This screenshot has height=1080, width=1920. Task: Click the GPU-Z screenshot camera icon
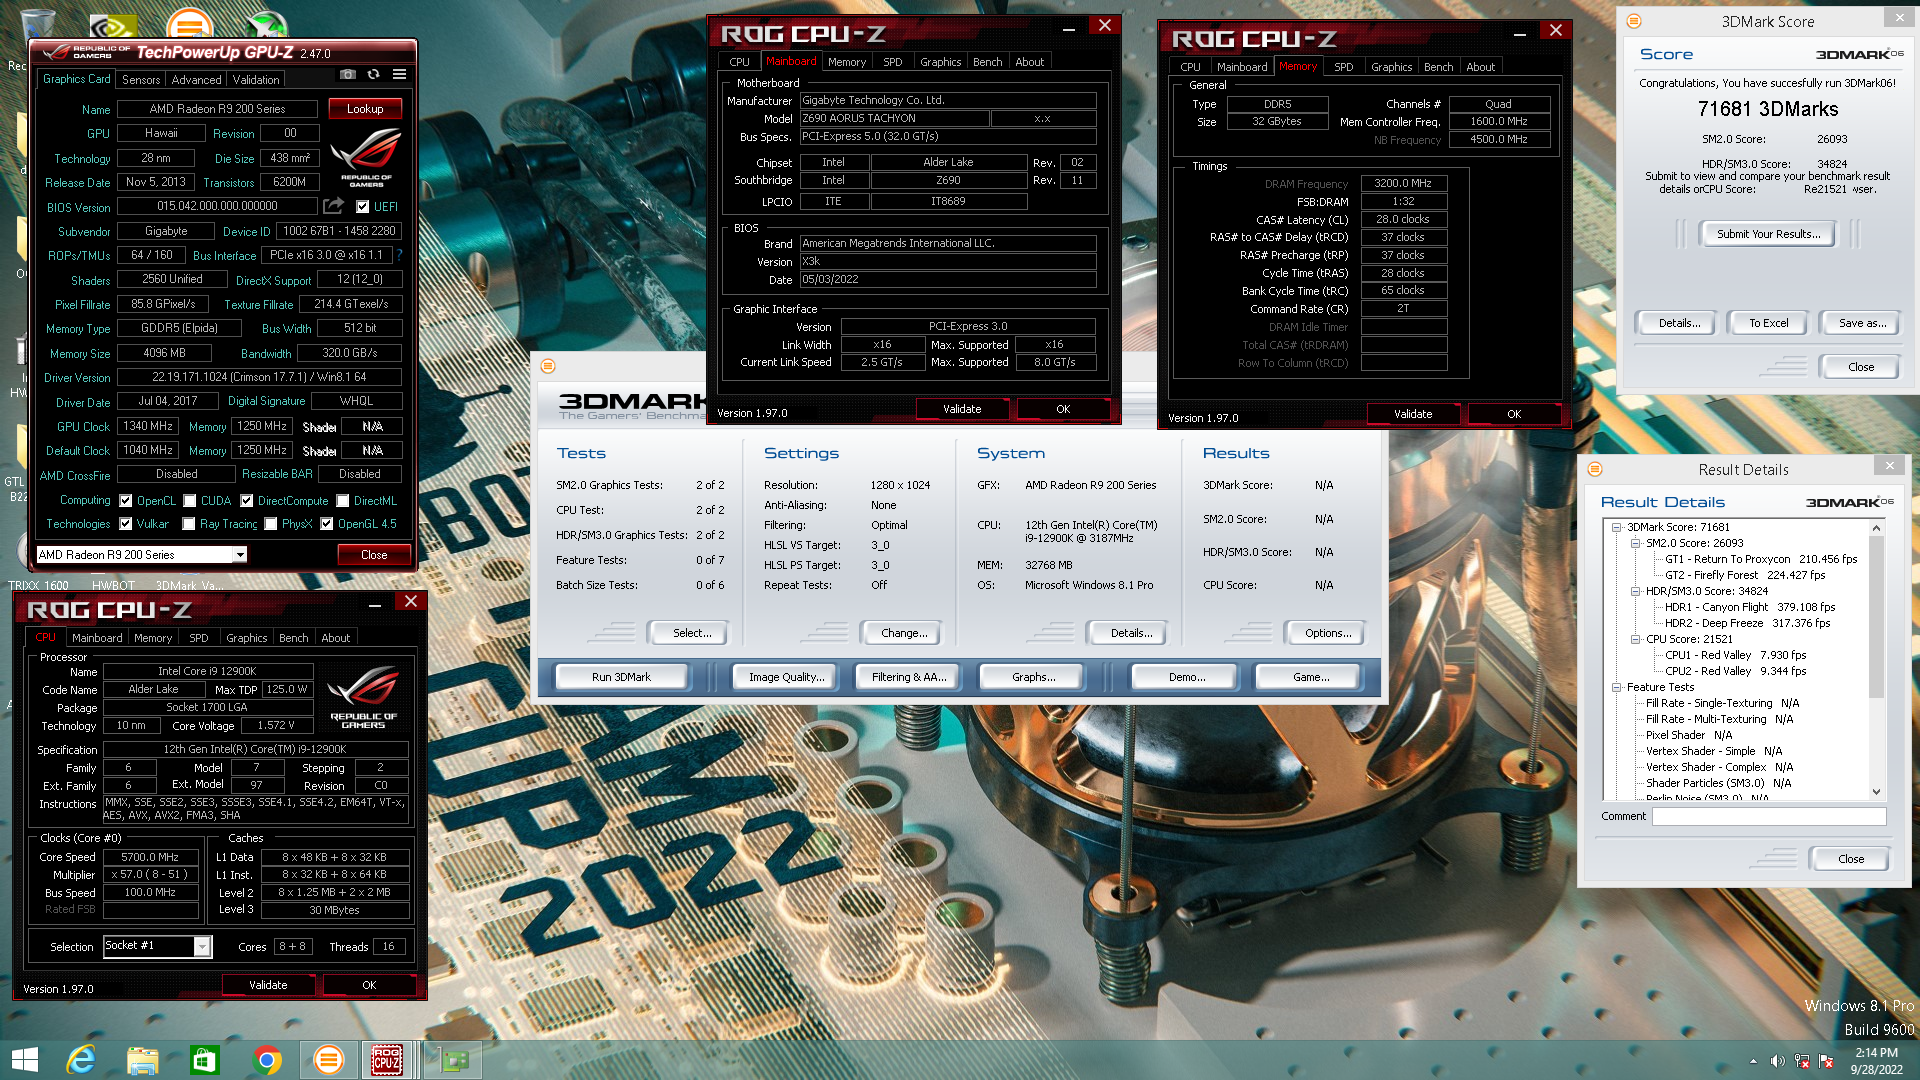(x=347, y=75)
